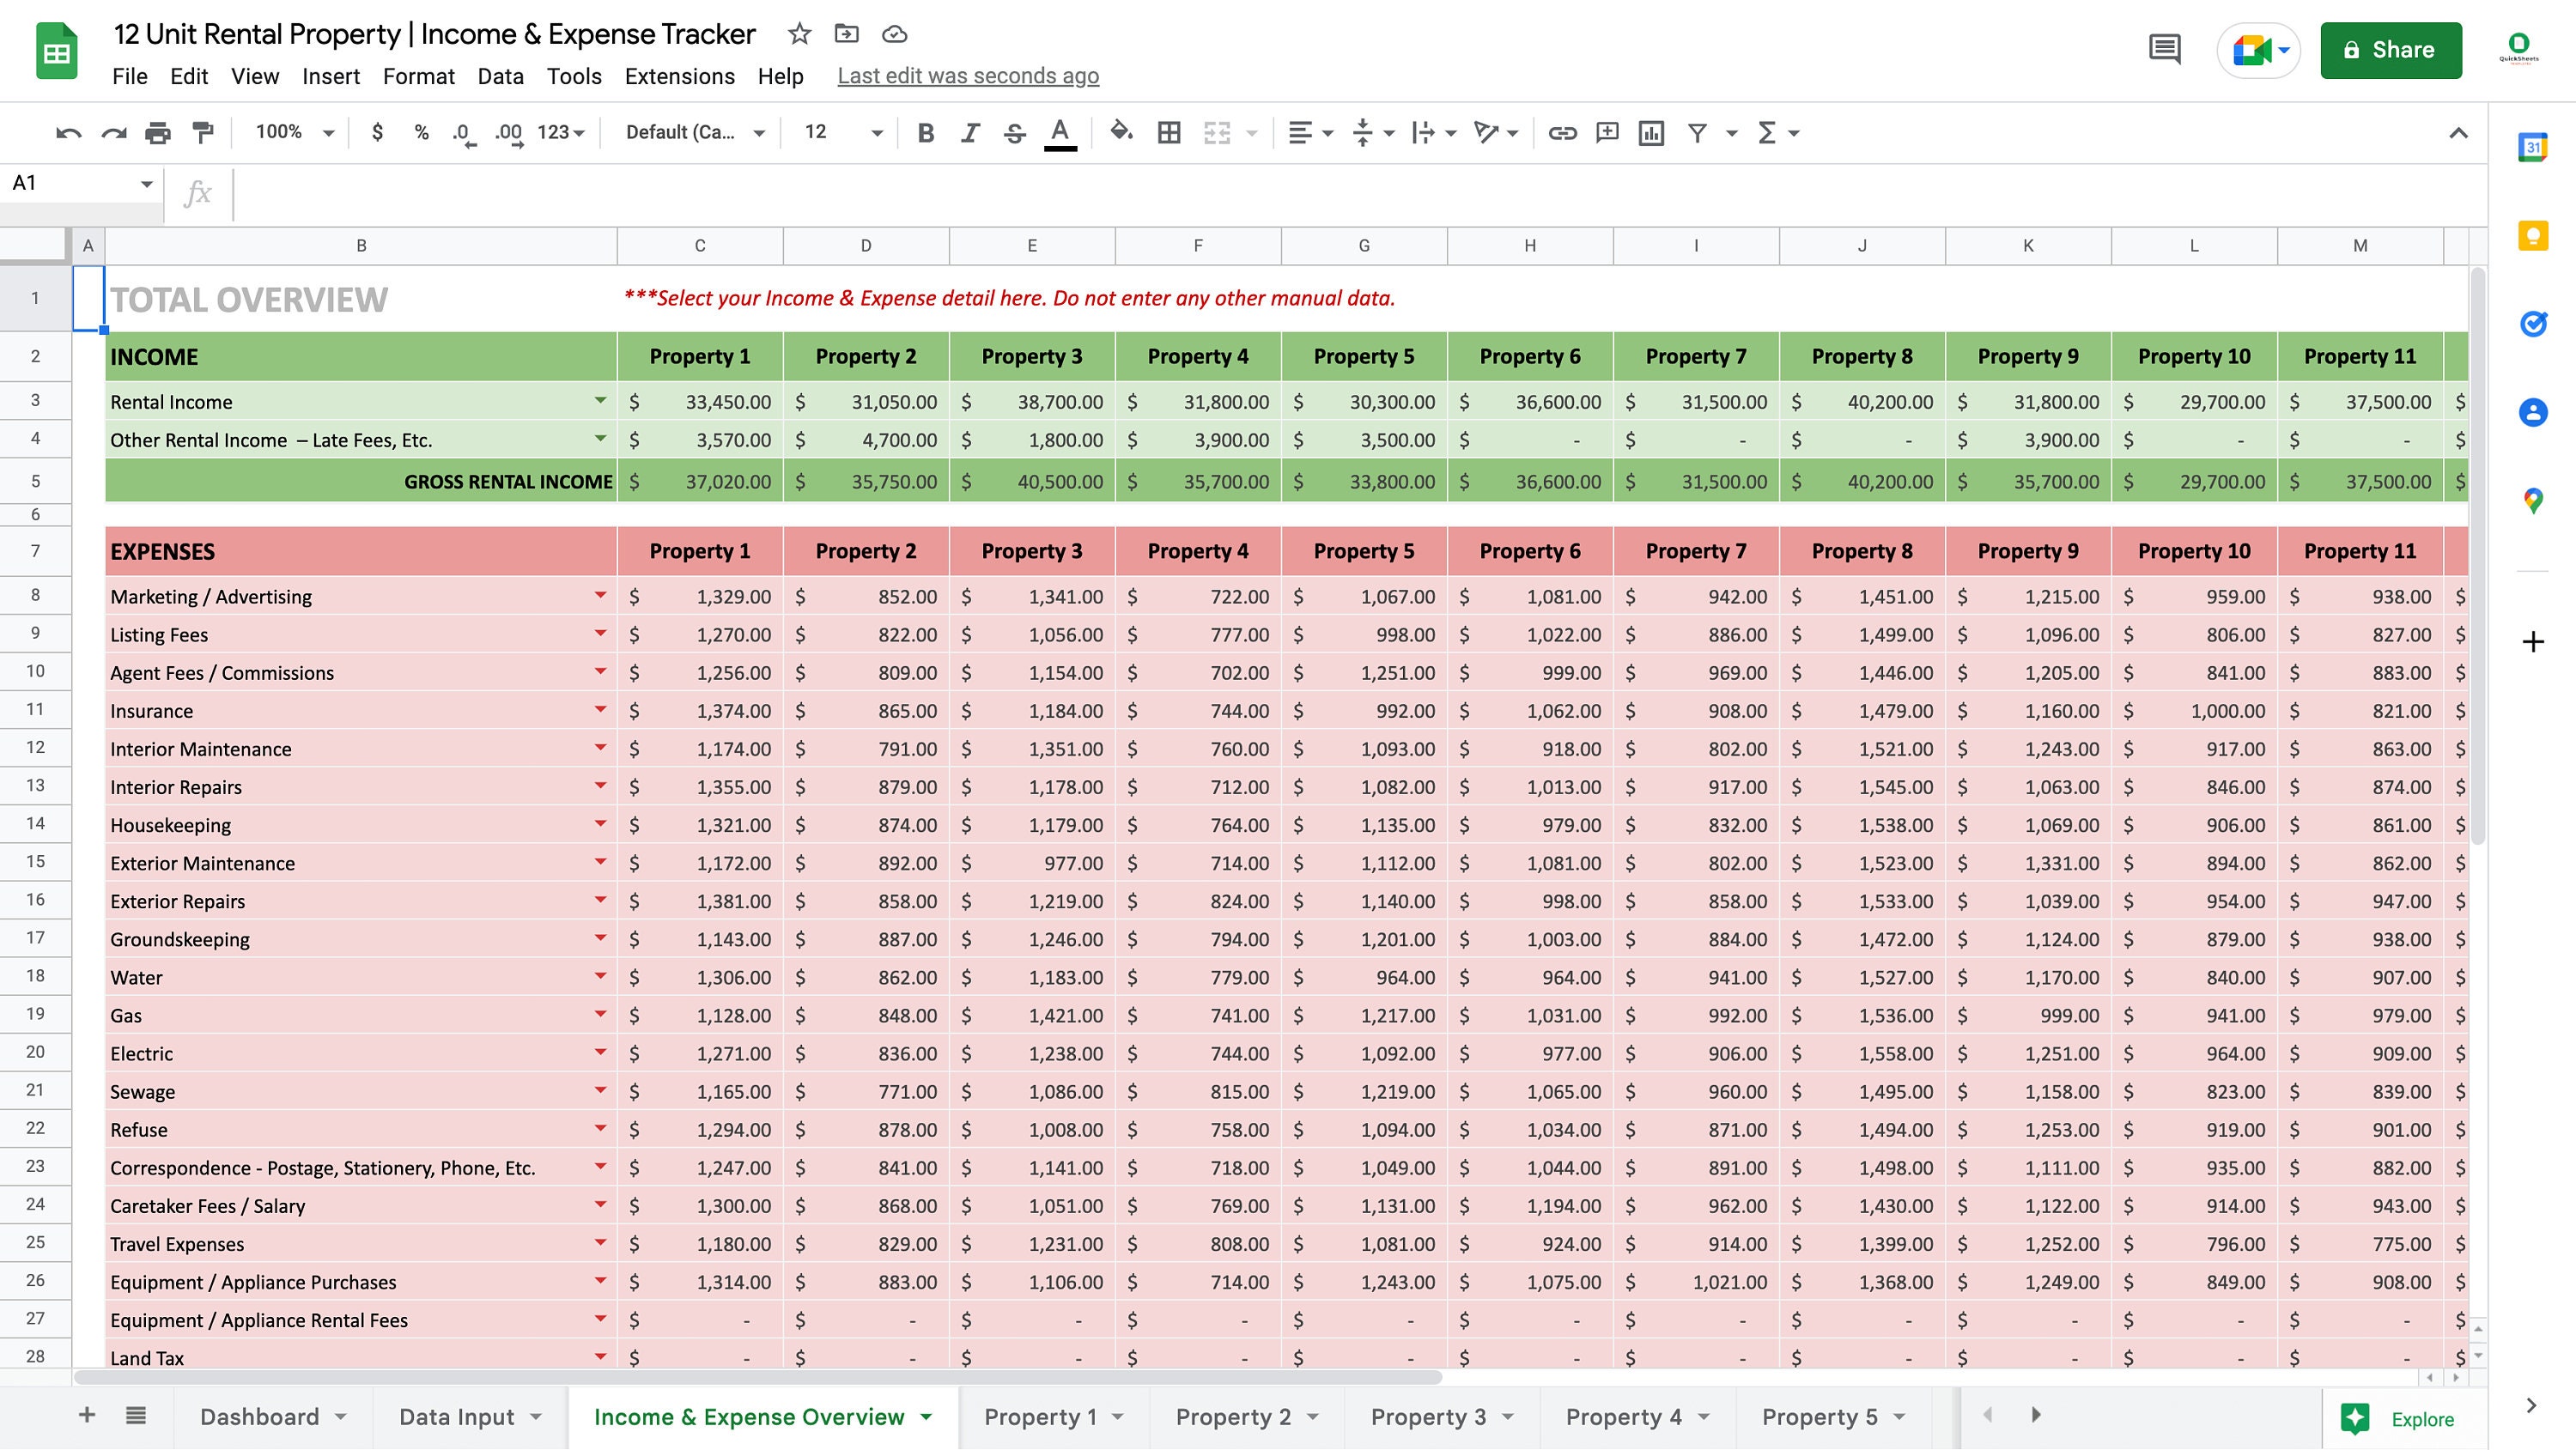This screenshot has height=1450, width=2576.
Task: Open the Format menu
Action: (419, 76)
